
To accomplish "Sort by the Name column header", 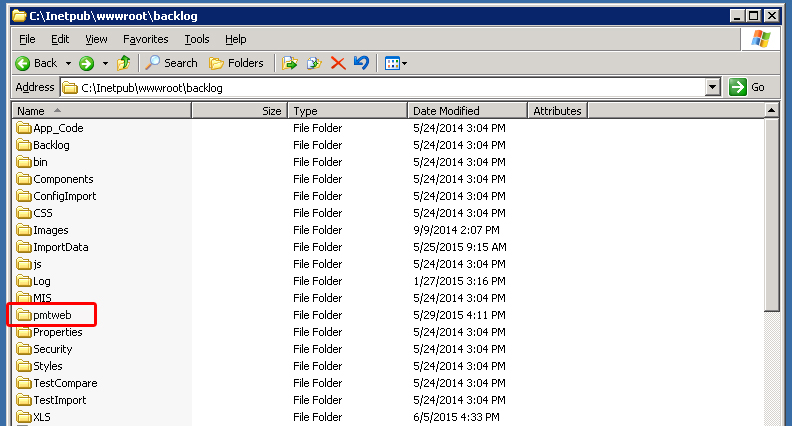I will (102, 111).
